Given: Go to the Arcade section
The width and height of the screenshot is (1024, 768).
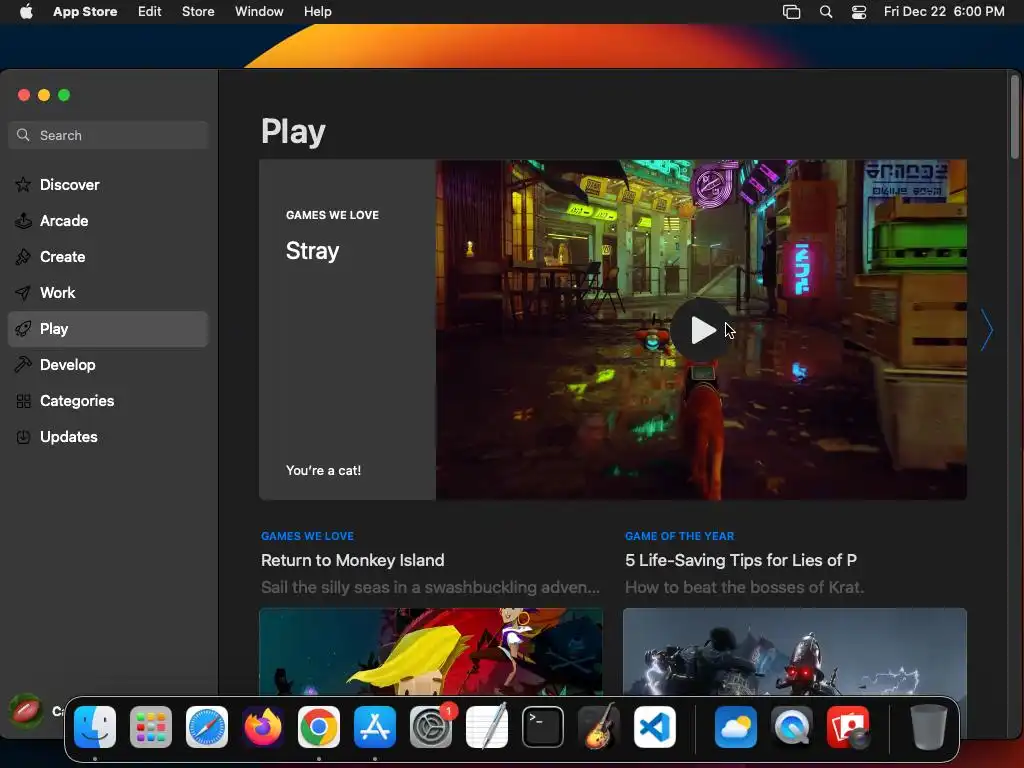Looking at the screenshot, I should (x=108, y=221).
